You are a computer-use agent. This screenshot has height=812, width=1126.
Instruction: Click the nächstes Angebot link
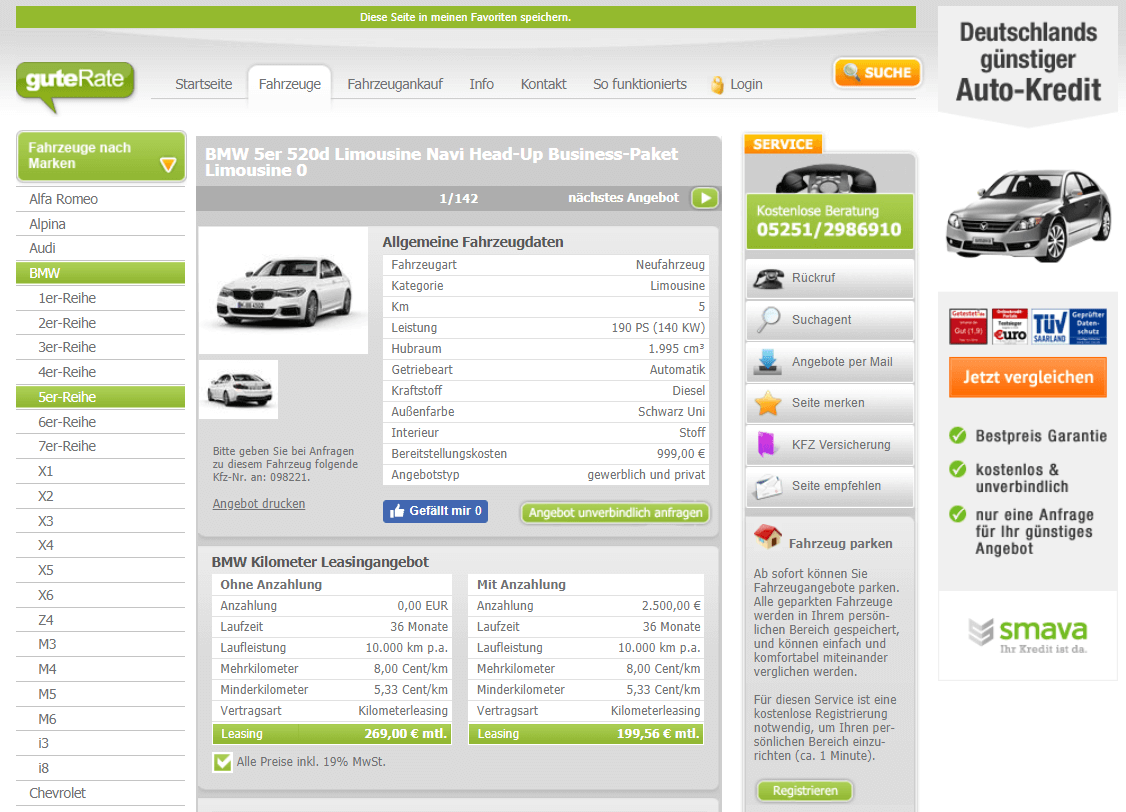(623, 197)
